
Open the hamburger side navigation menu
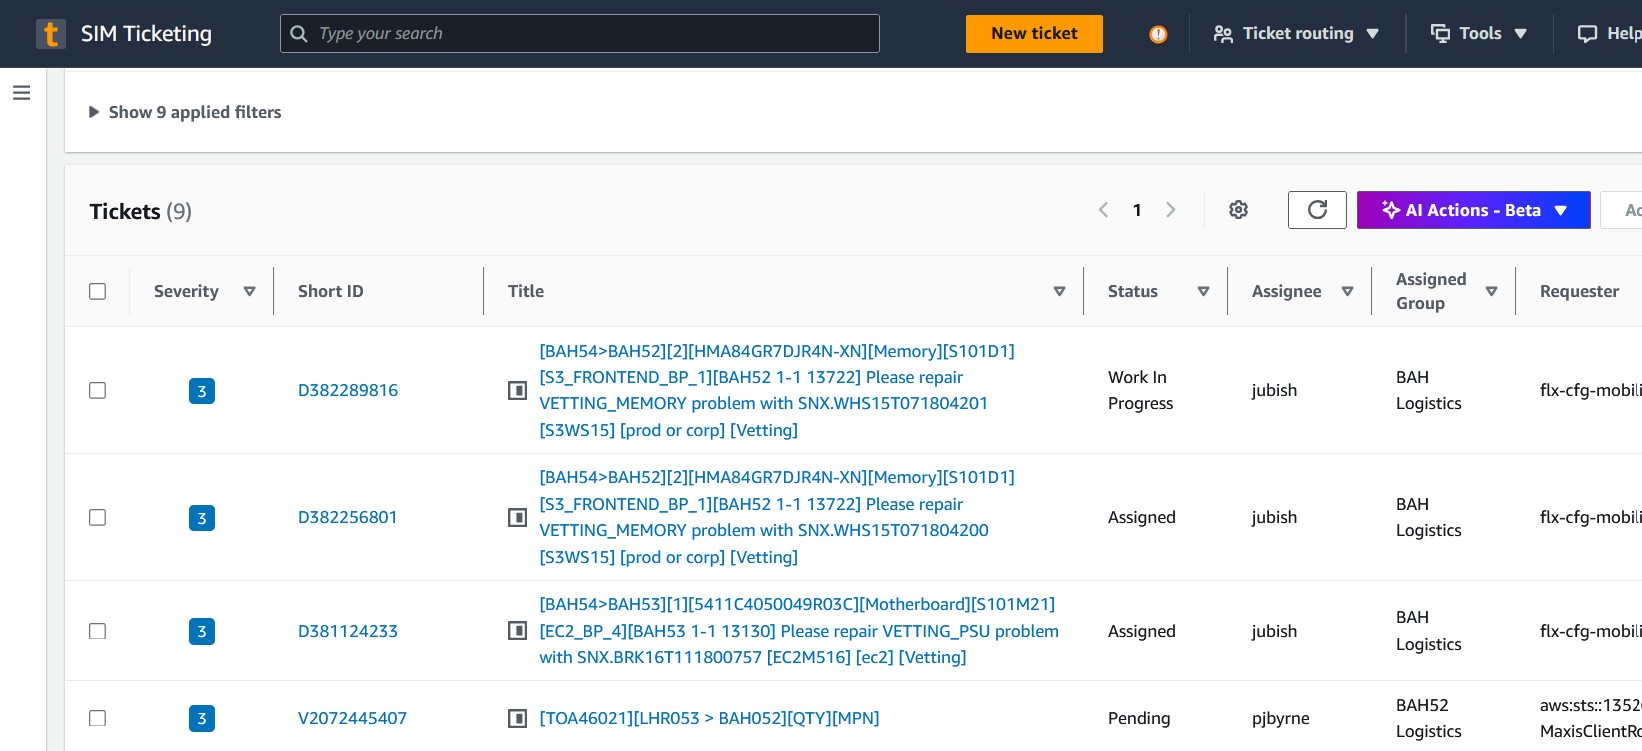pos(21,93)
